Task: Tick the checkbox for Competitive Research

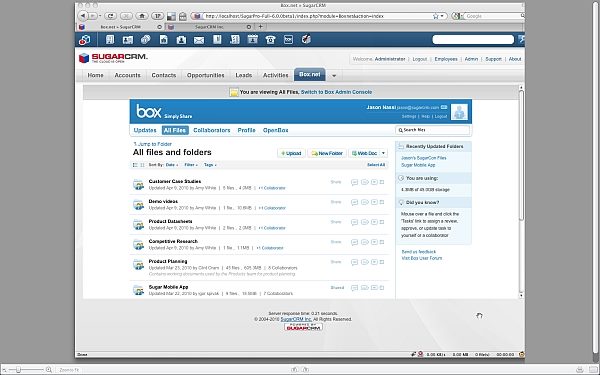Action: point(382,241)
